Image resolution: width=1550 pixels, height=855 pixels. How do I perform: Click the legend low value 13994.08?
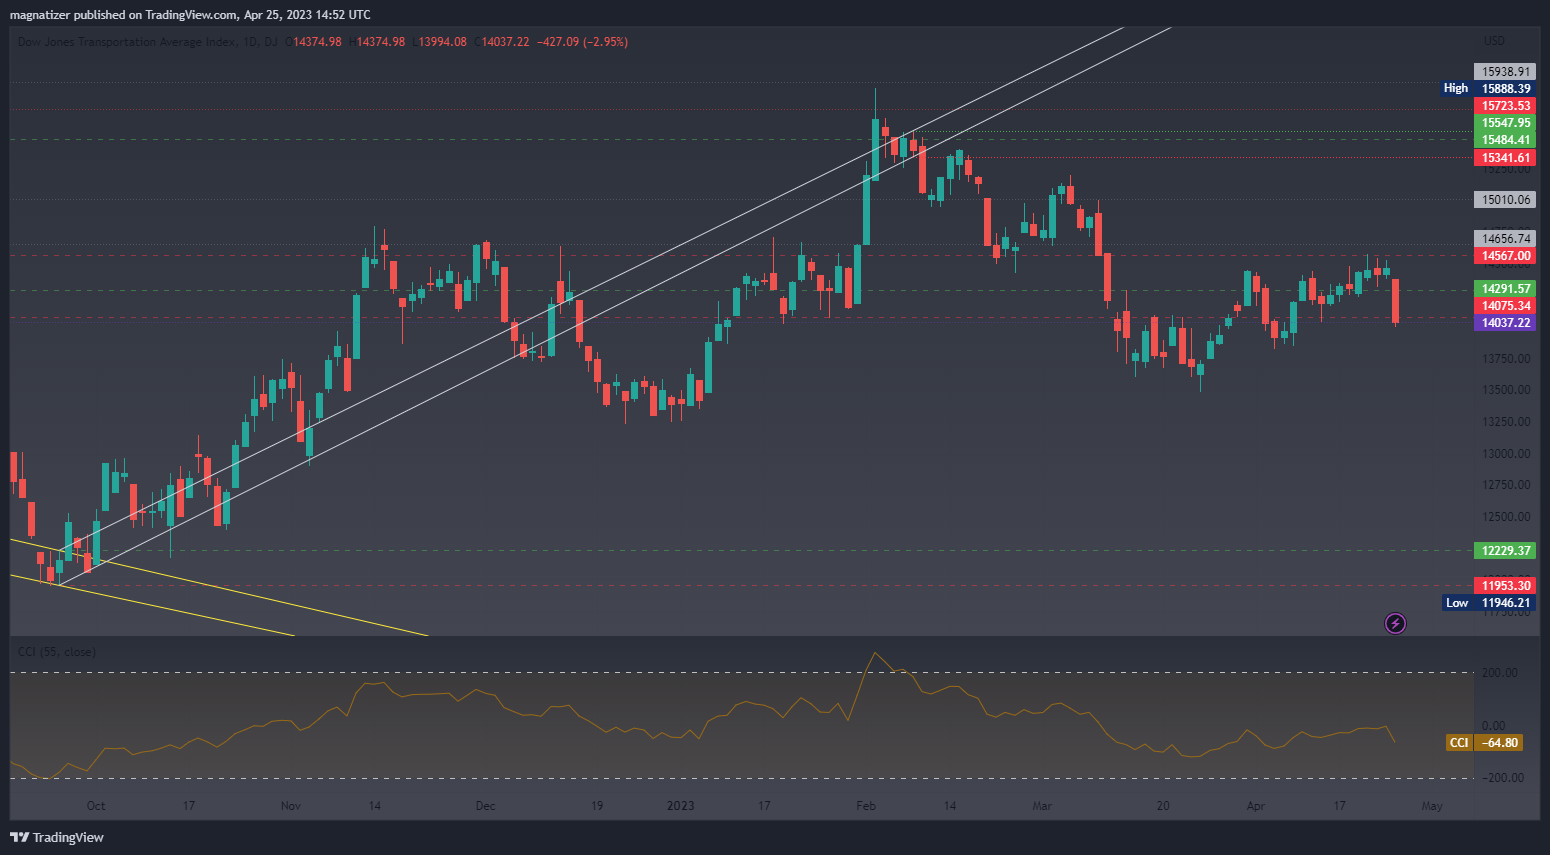tap(442, 42)
